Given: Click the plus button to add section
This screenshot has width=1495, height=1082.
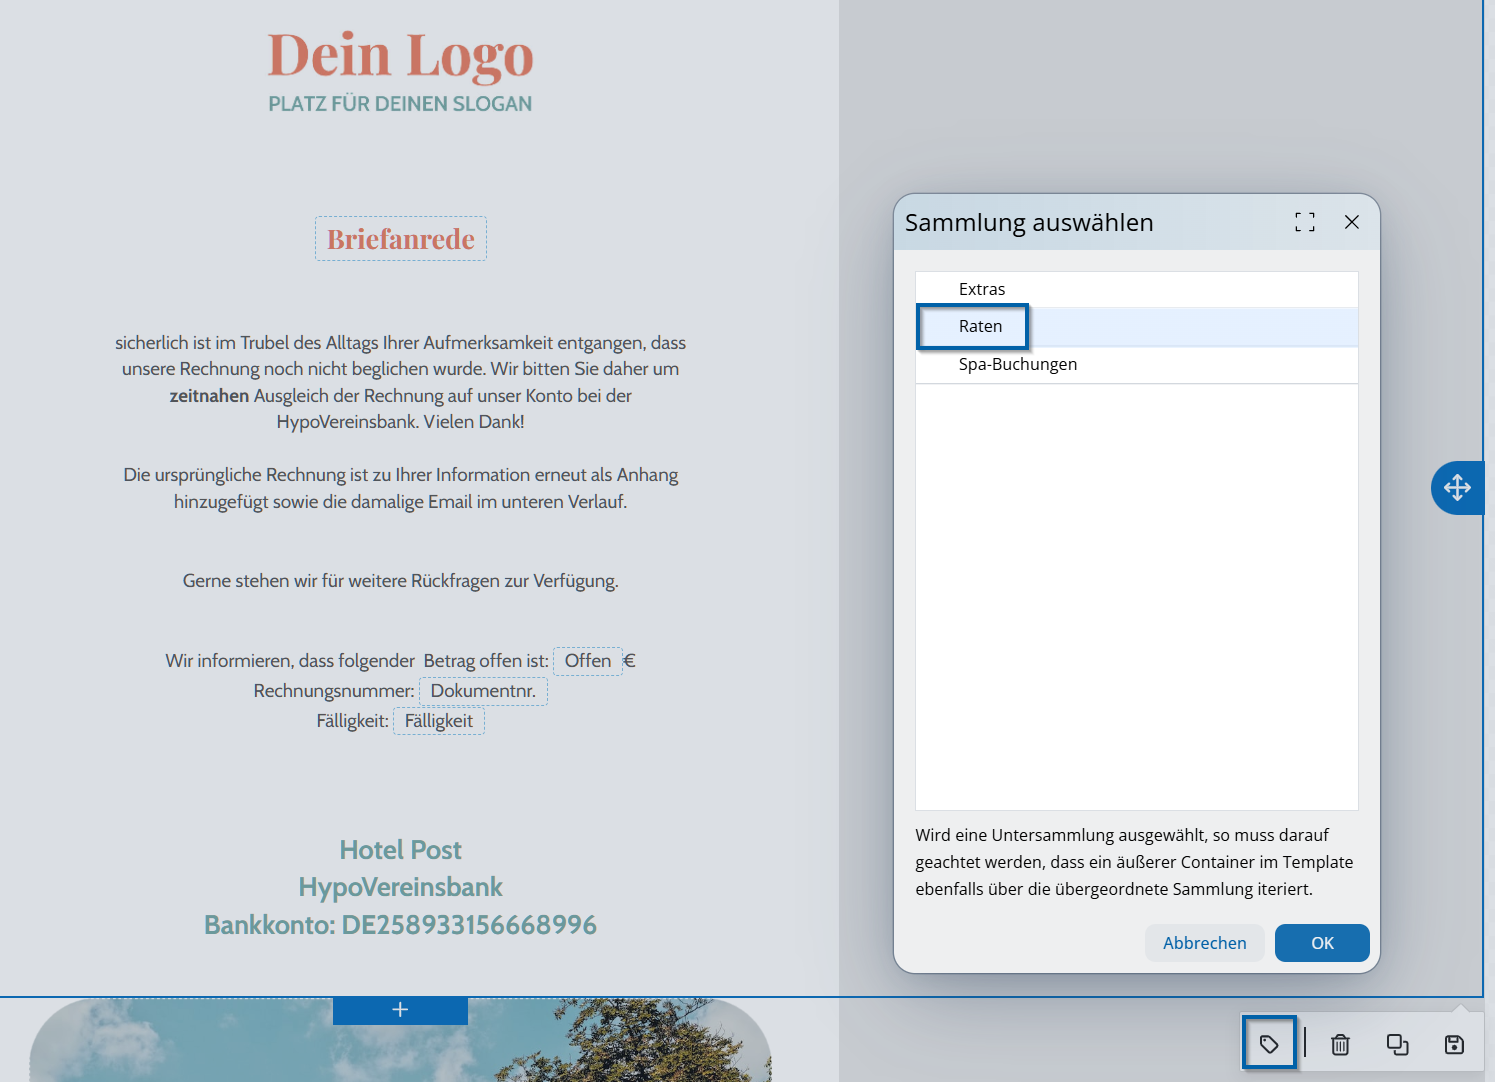Looking at the screenshot, I should click(x=400, y=1010).
